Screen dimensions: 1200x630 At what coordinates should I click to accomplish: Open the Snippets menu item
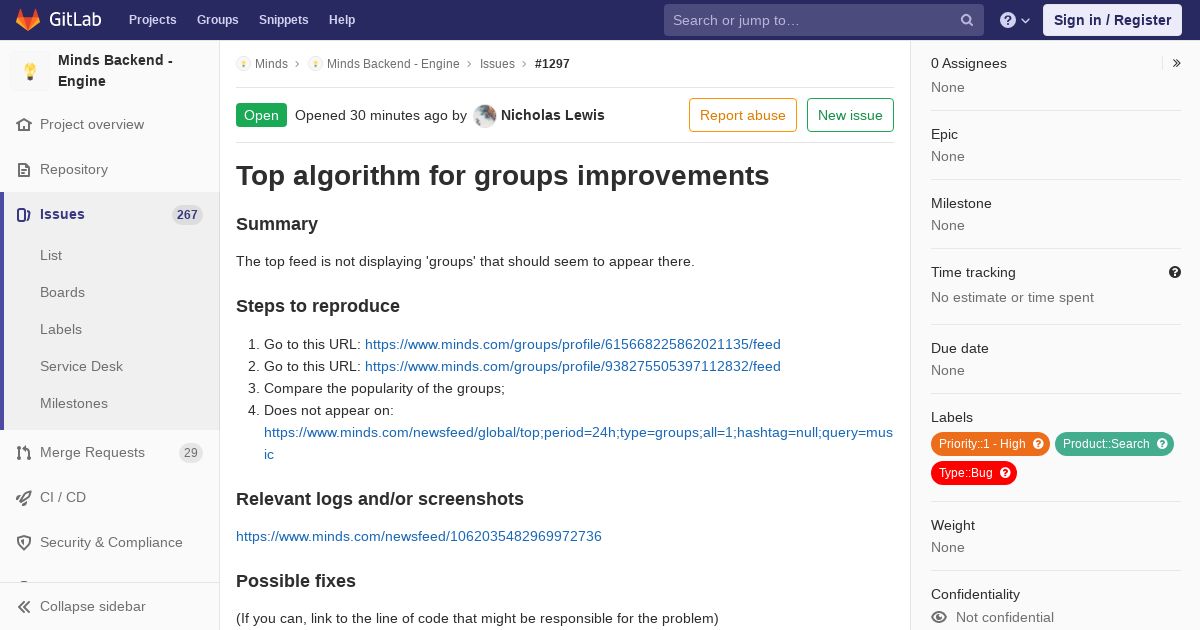[x=284, y=20]
